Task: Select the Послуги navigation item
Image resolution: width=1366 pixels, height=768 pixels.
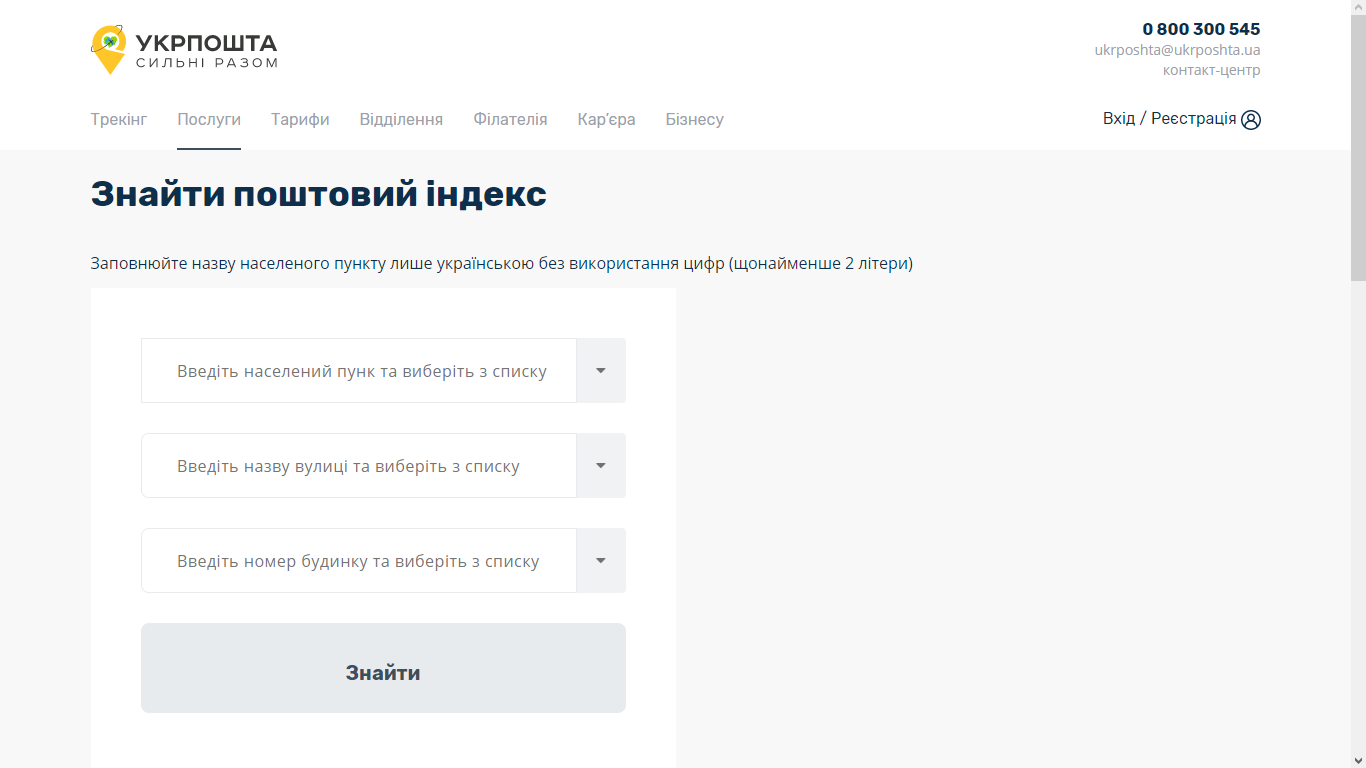Action: tap(209, 119)
